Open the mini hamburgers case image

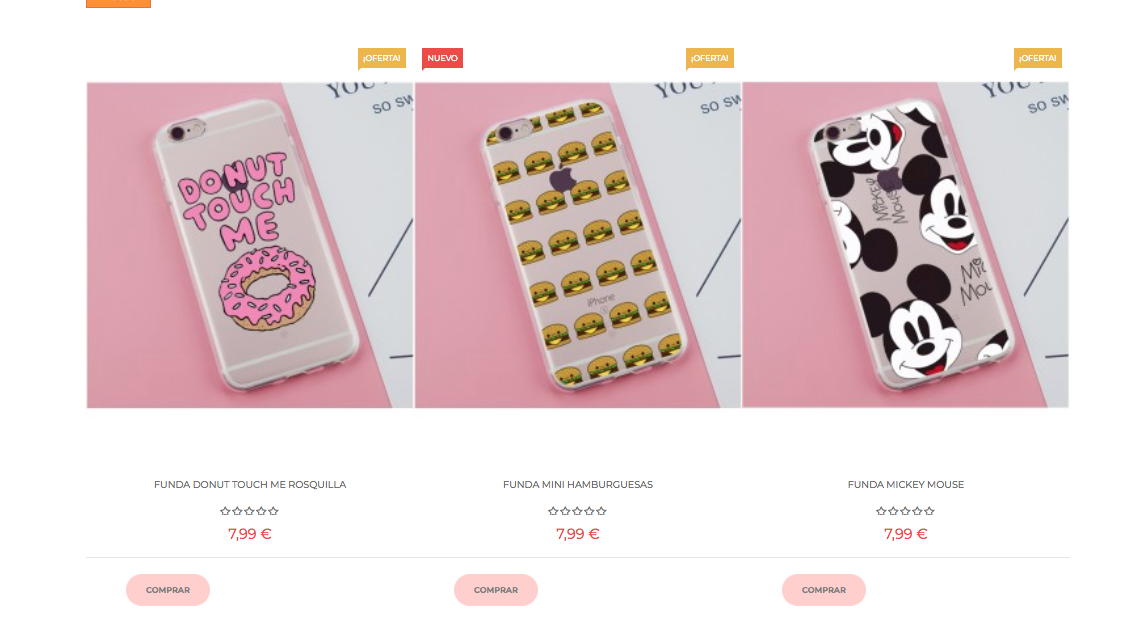[x=578, y=245]
